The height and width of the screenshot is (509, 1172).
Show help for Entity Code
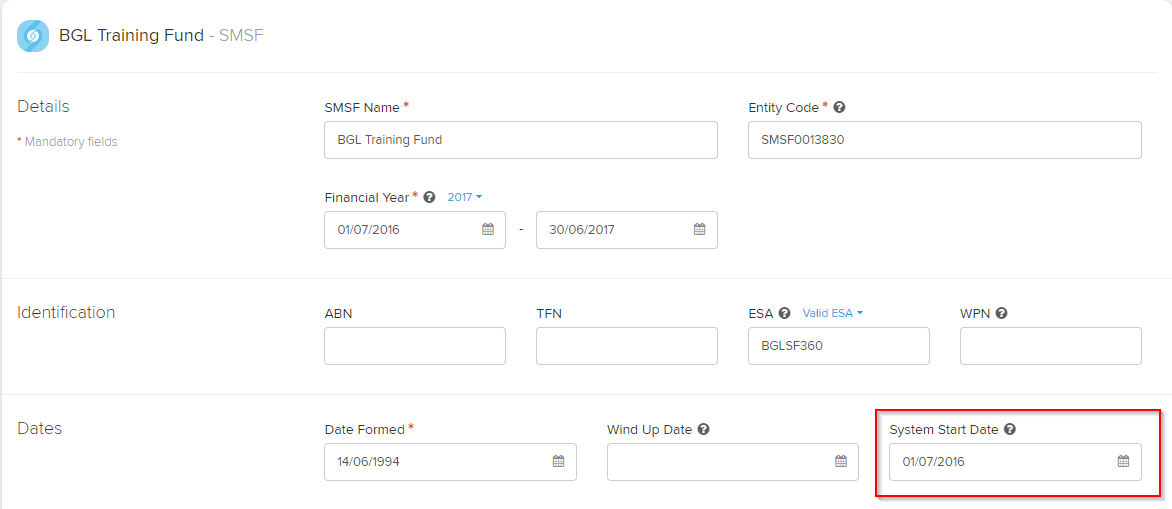[x=839, y=108]
